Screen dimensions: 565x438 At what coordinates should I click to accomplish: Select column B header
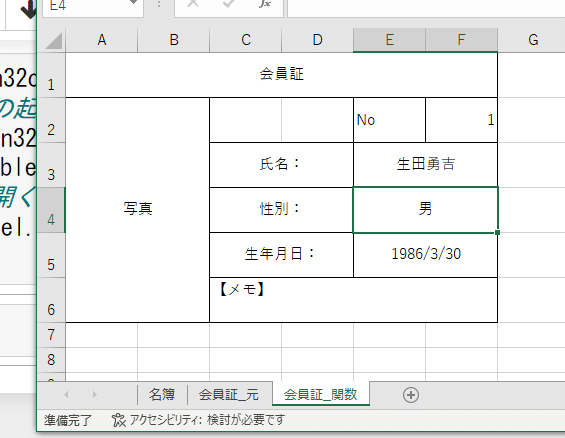(174, 40)
